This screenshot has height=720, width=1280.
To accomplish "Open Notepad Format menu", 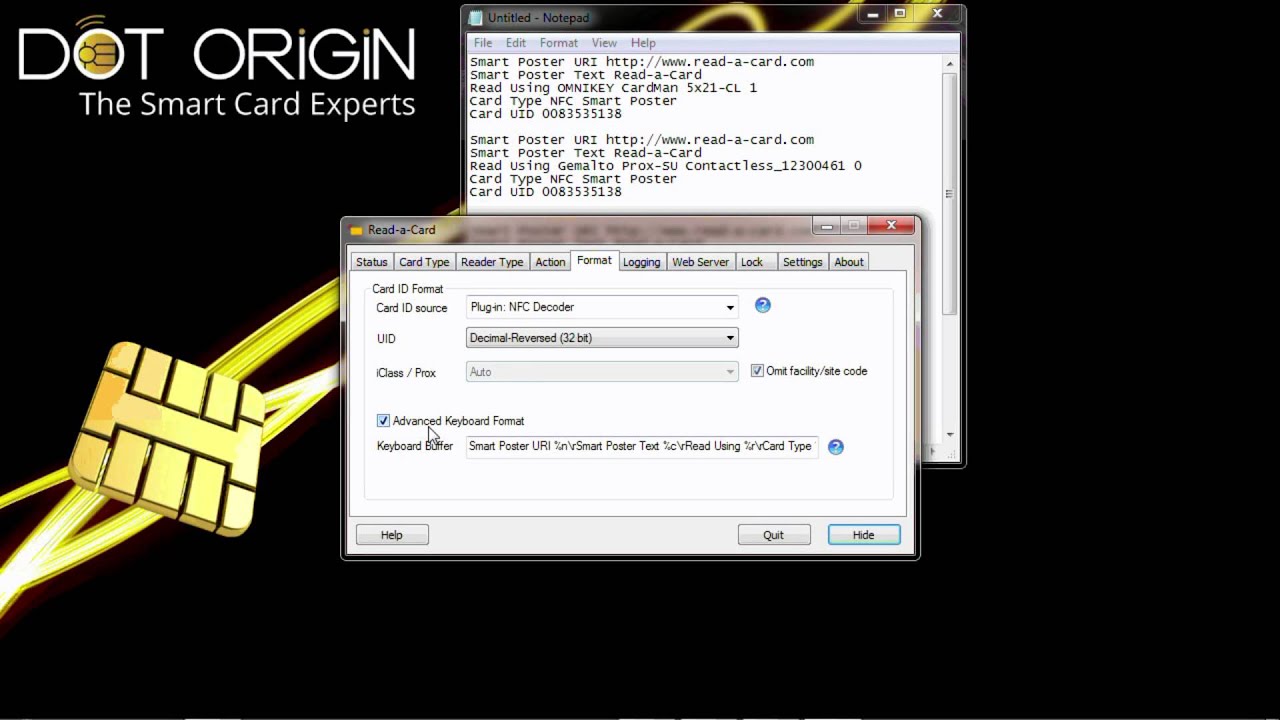I will tap(559, 43).
